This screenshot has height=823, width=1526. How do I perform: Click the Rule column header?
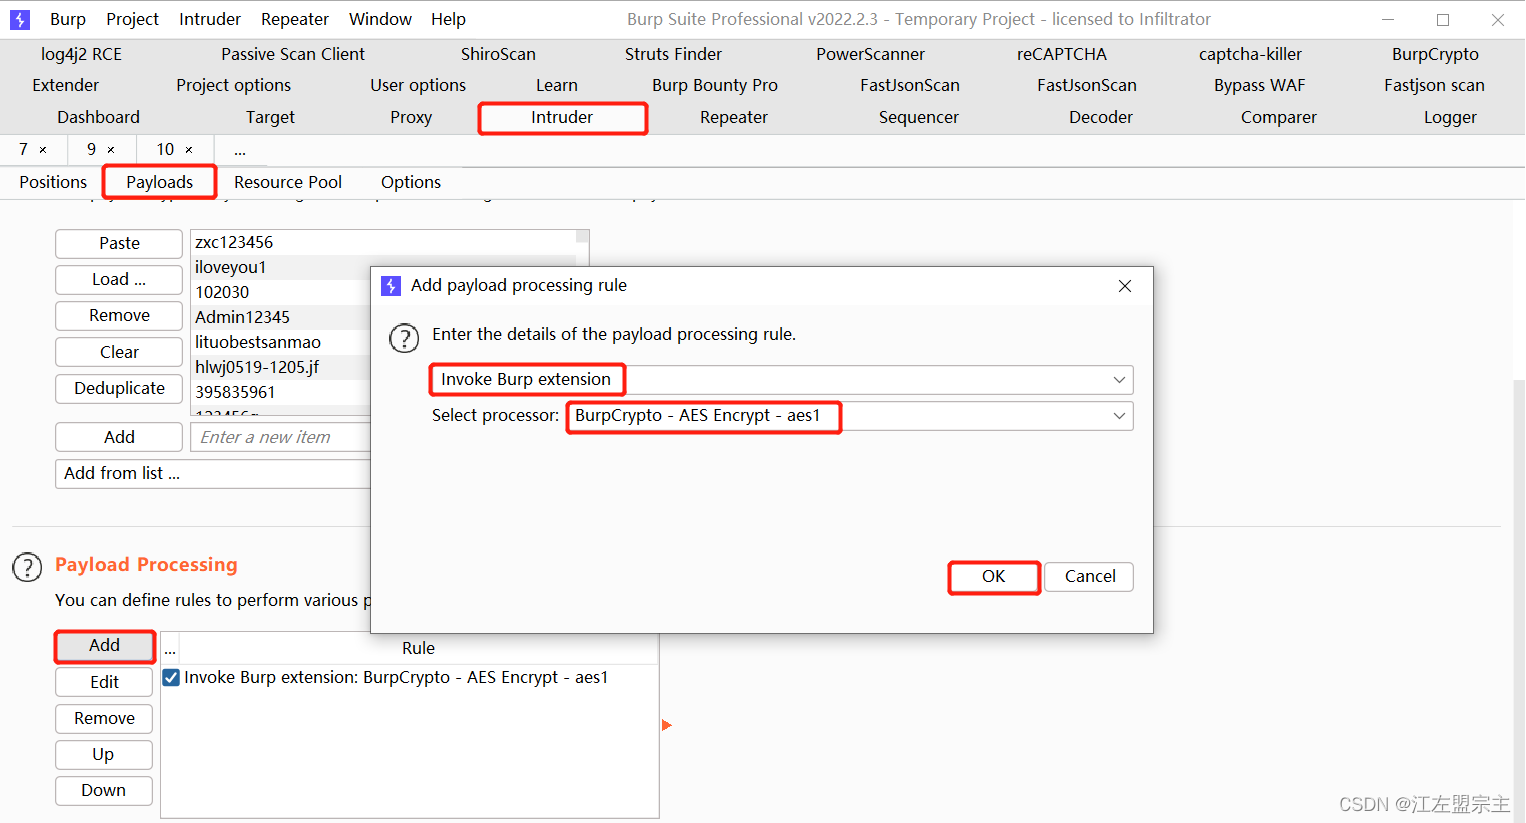coord(418,649)
